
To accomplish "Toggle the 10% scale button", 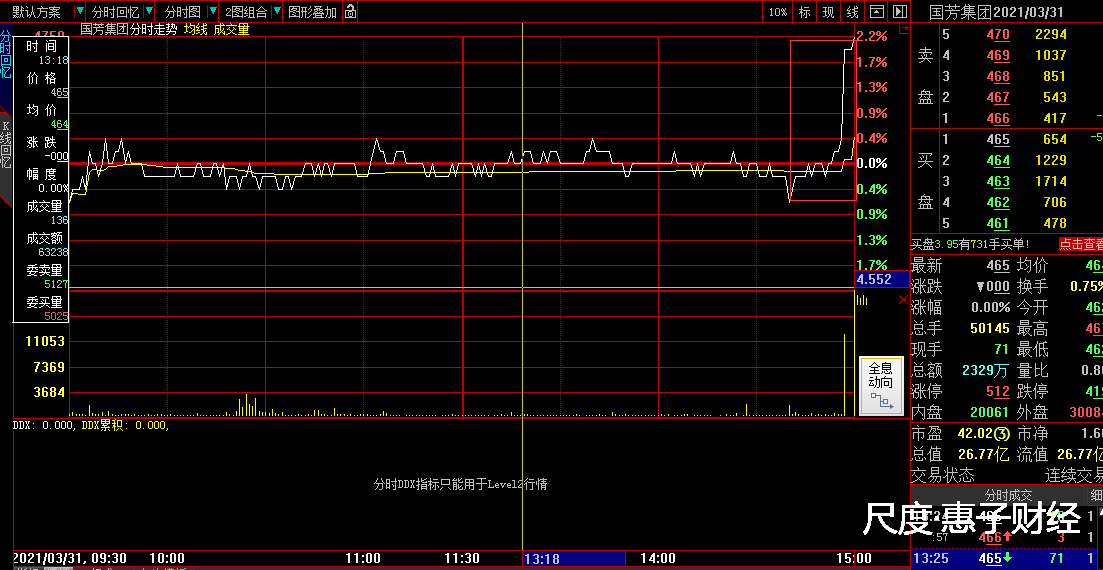I will click(778, 12).
